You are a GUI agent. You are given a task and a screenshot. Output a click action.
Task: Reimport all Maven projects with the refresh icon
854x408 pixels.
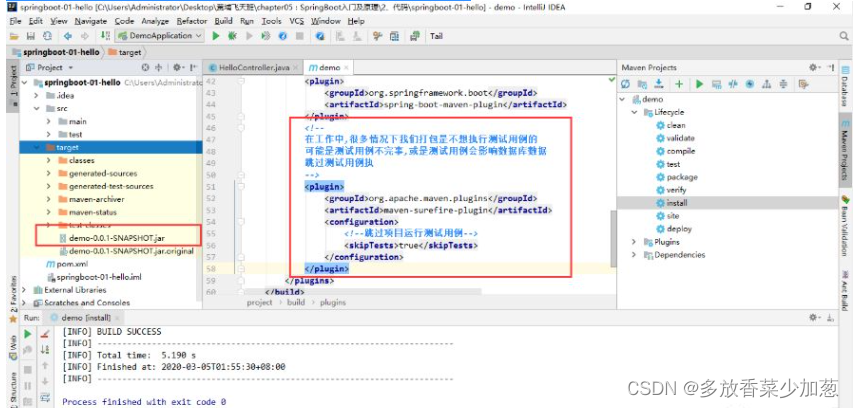pos(625,84)
